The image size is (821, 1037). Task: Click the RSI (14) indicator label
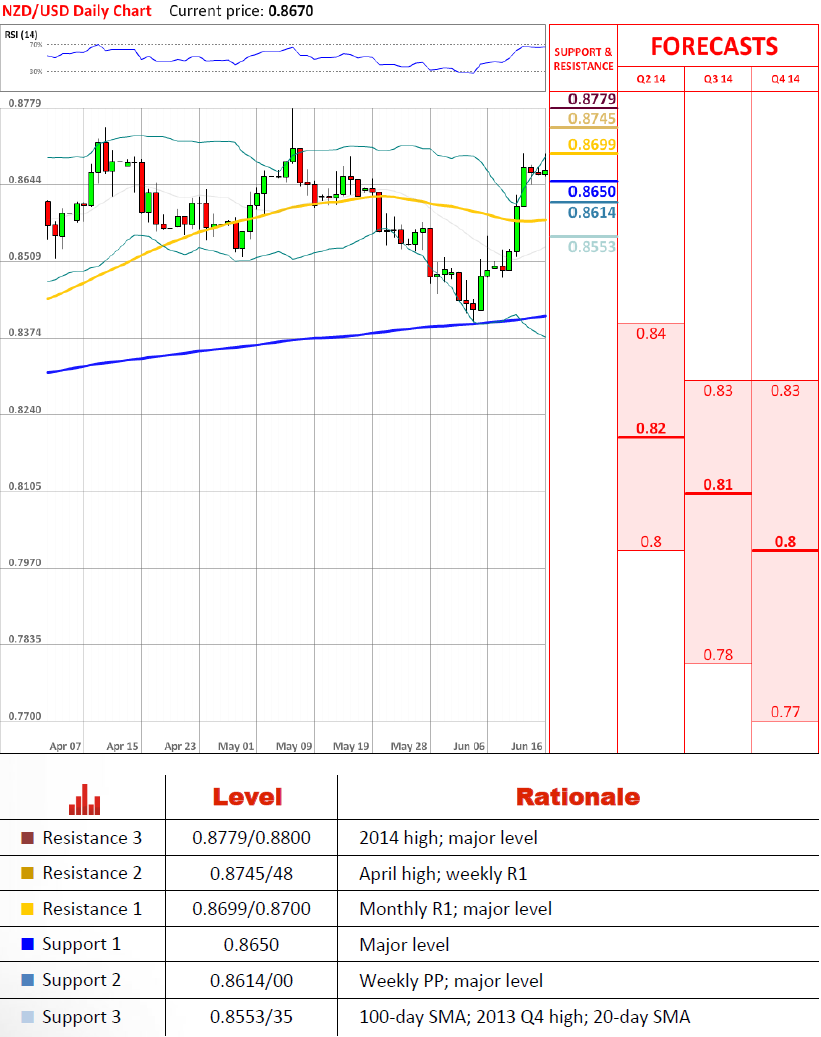[21, 34]
